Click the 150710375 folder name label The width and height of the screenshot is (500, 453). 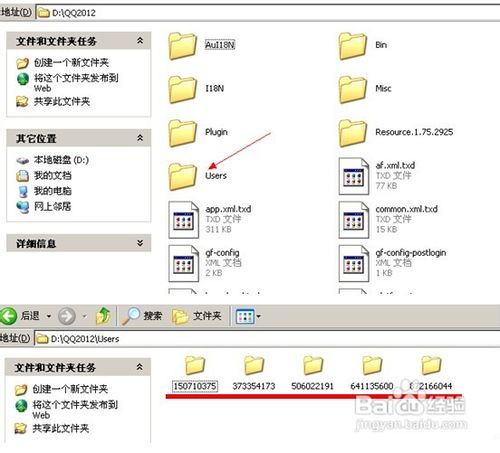tap(195, 386)
